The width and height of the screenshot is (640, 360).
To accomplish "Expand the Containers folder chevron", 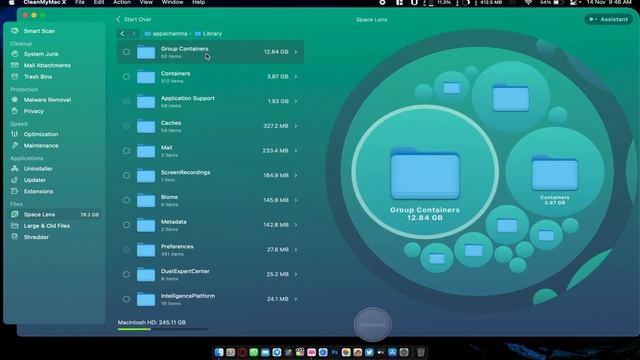I will [x=296, y=77].
